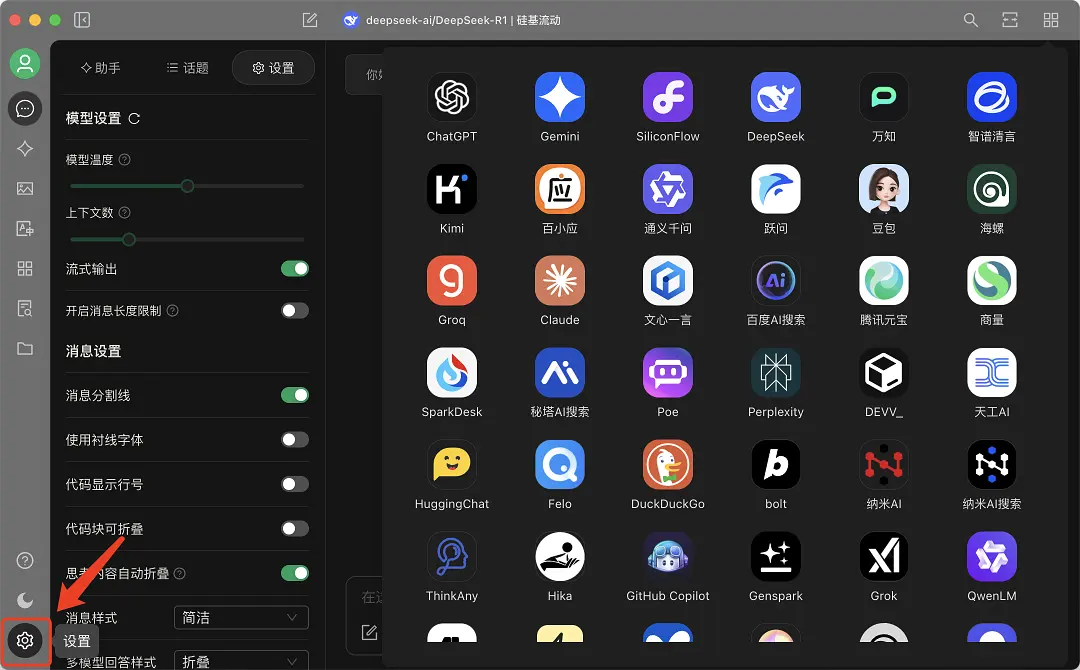Disable the 流式输出 toggle
Viewport: 1080px width, 670px height.
tap(295, 269)
